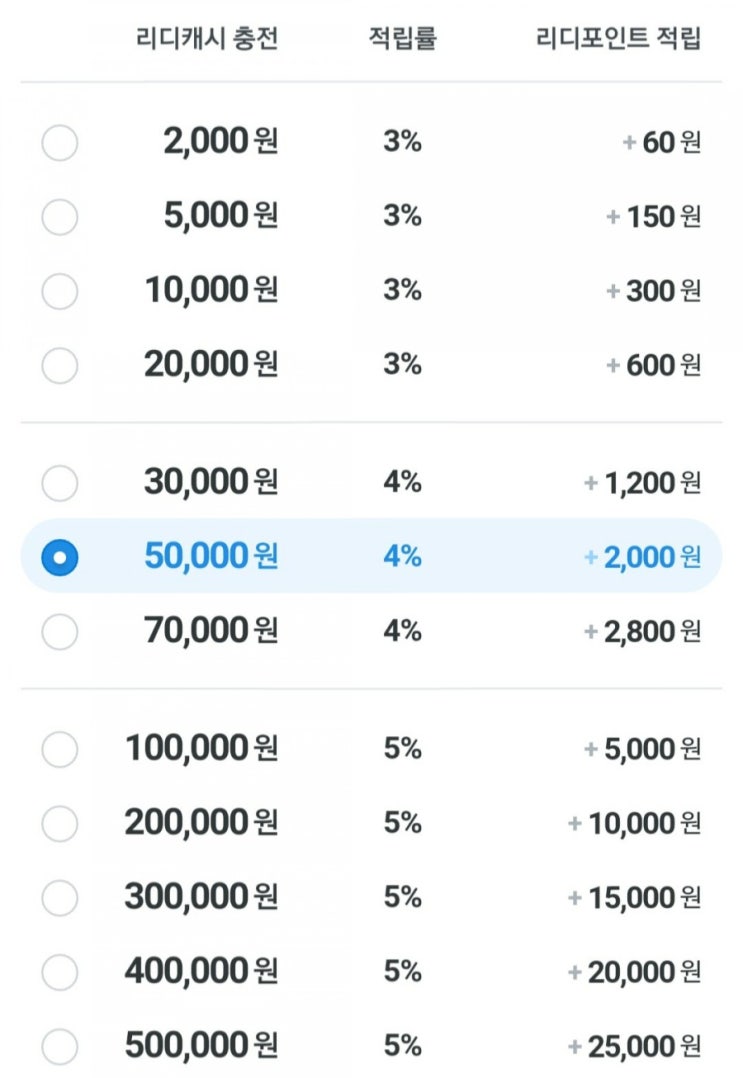This screenshot has width=743, height=1078.
Task: Select the 2,000원 charge radio button
Action: 60,143
